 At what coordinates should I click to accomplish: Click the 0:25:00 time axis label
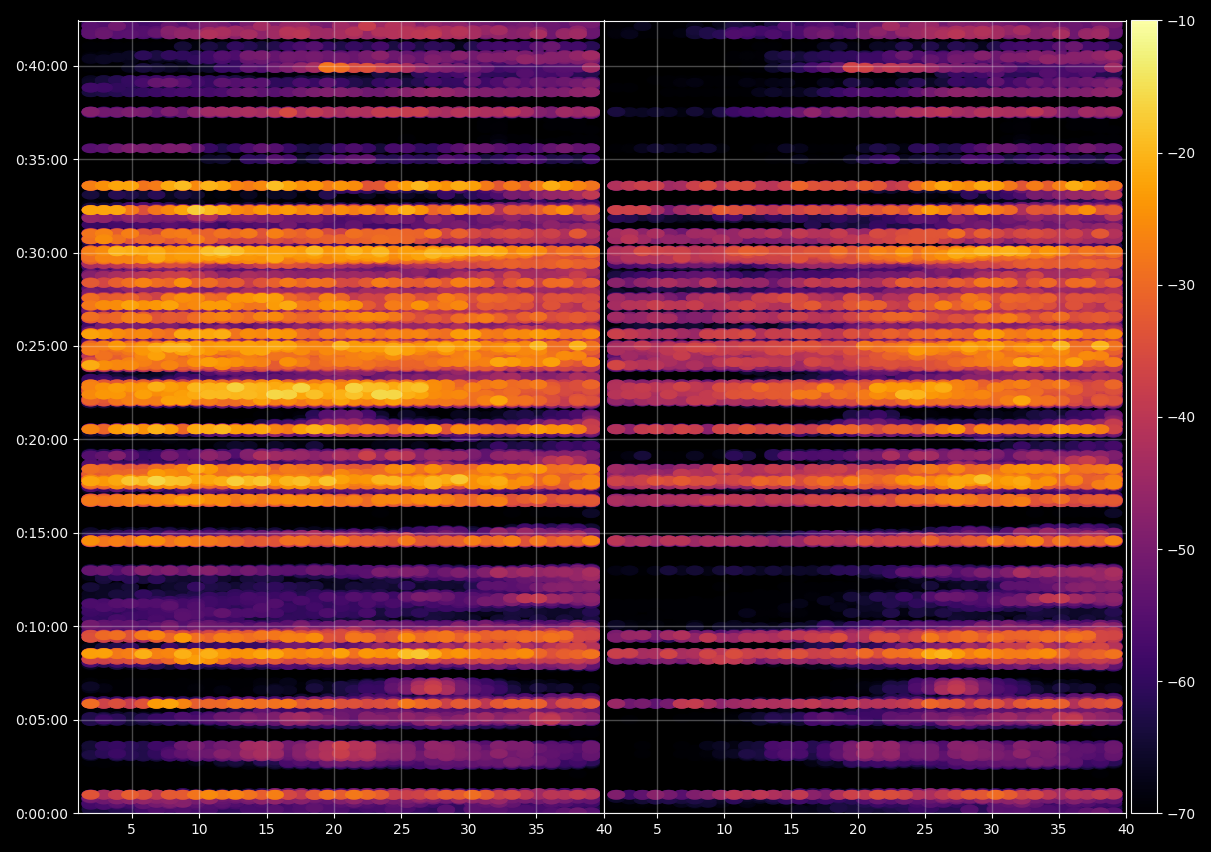[42, 346]
